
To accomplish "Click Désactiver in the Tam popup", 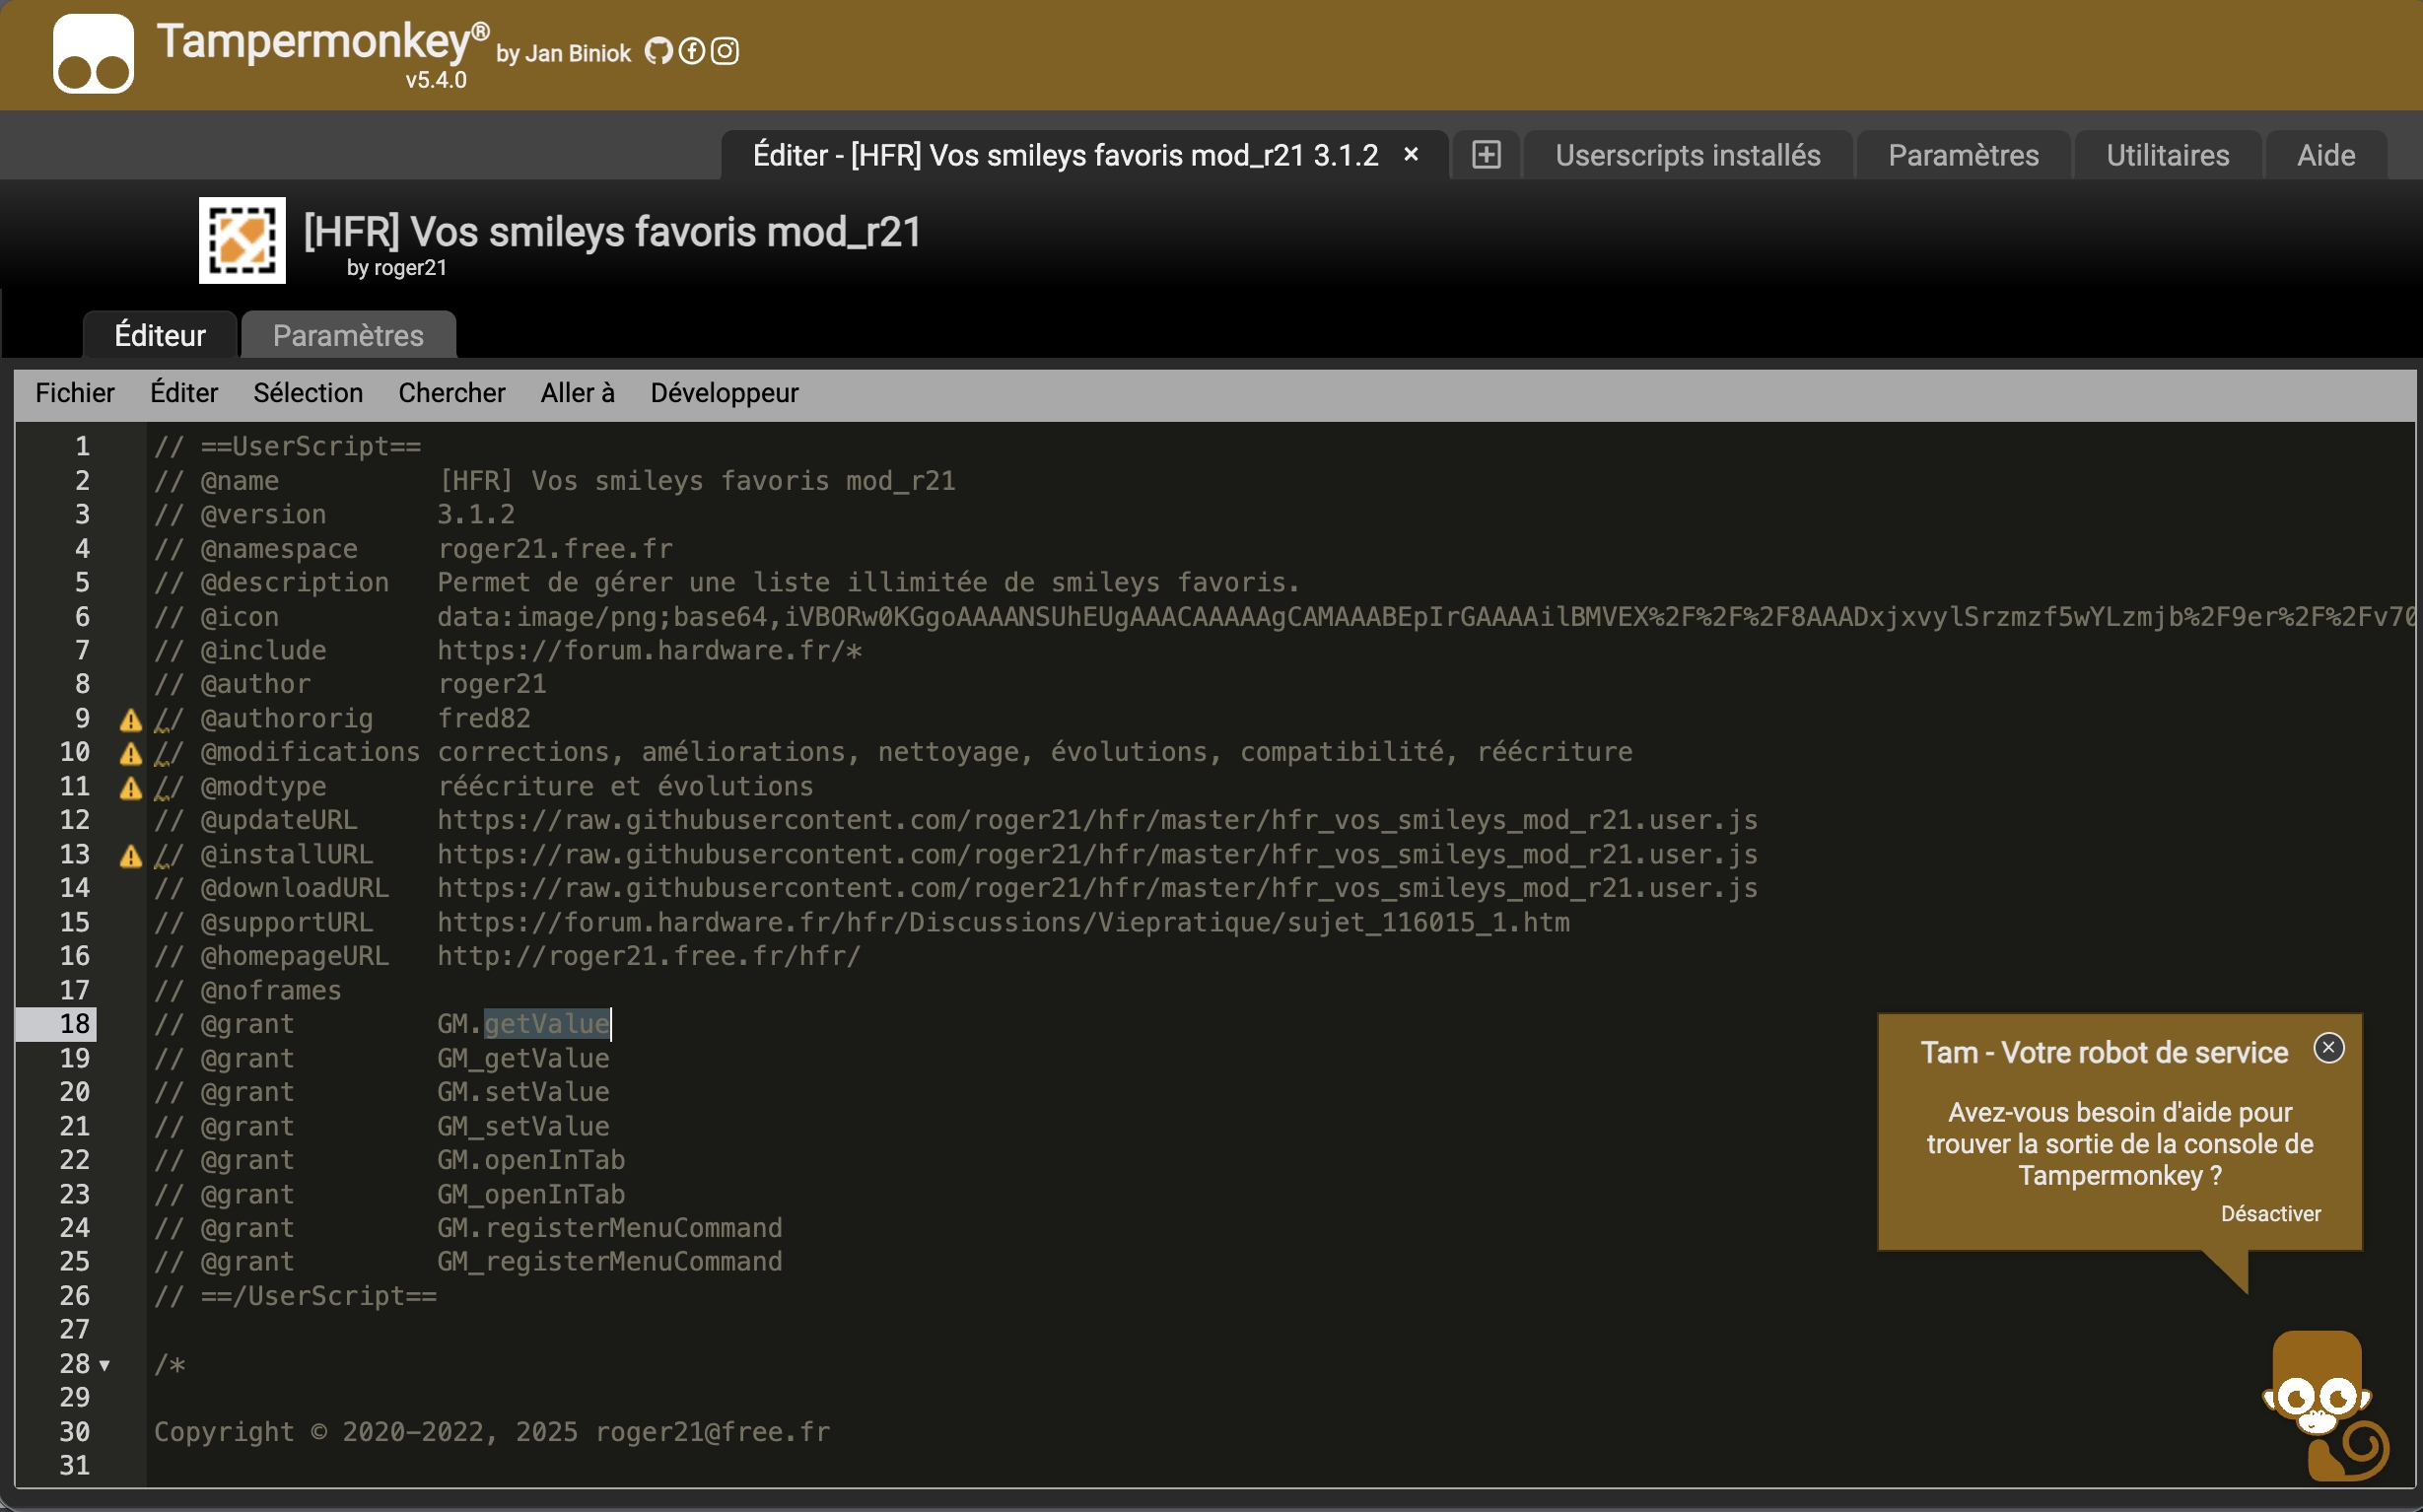I will [2270, 1213].
